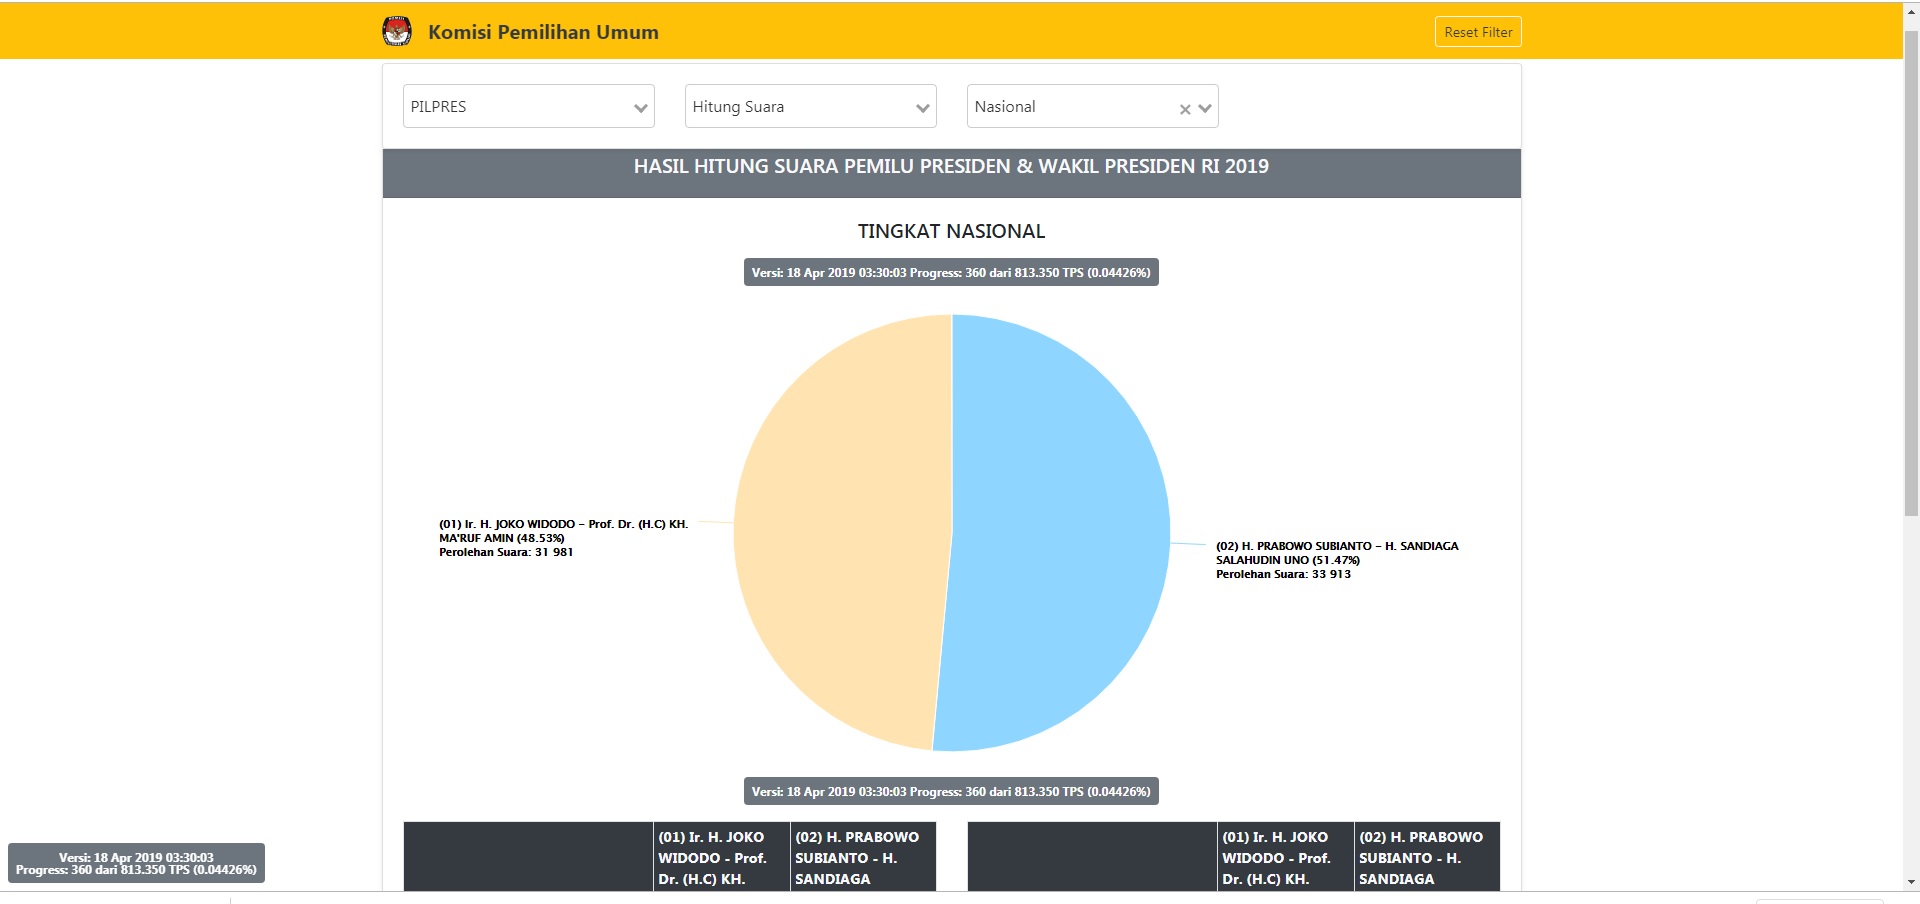Click the scrollbar down arrow
This screenshot has height=904, width=1920.
click(x=1911, y=882)
